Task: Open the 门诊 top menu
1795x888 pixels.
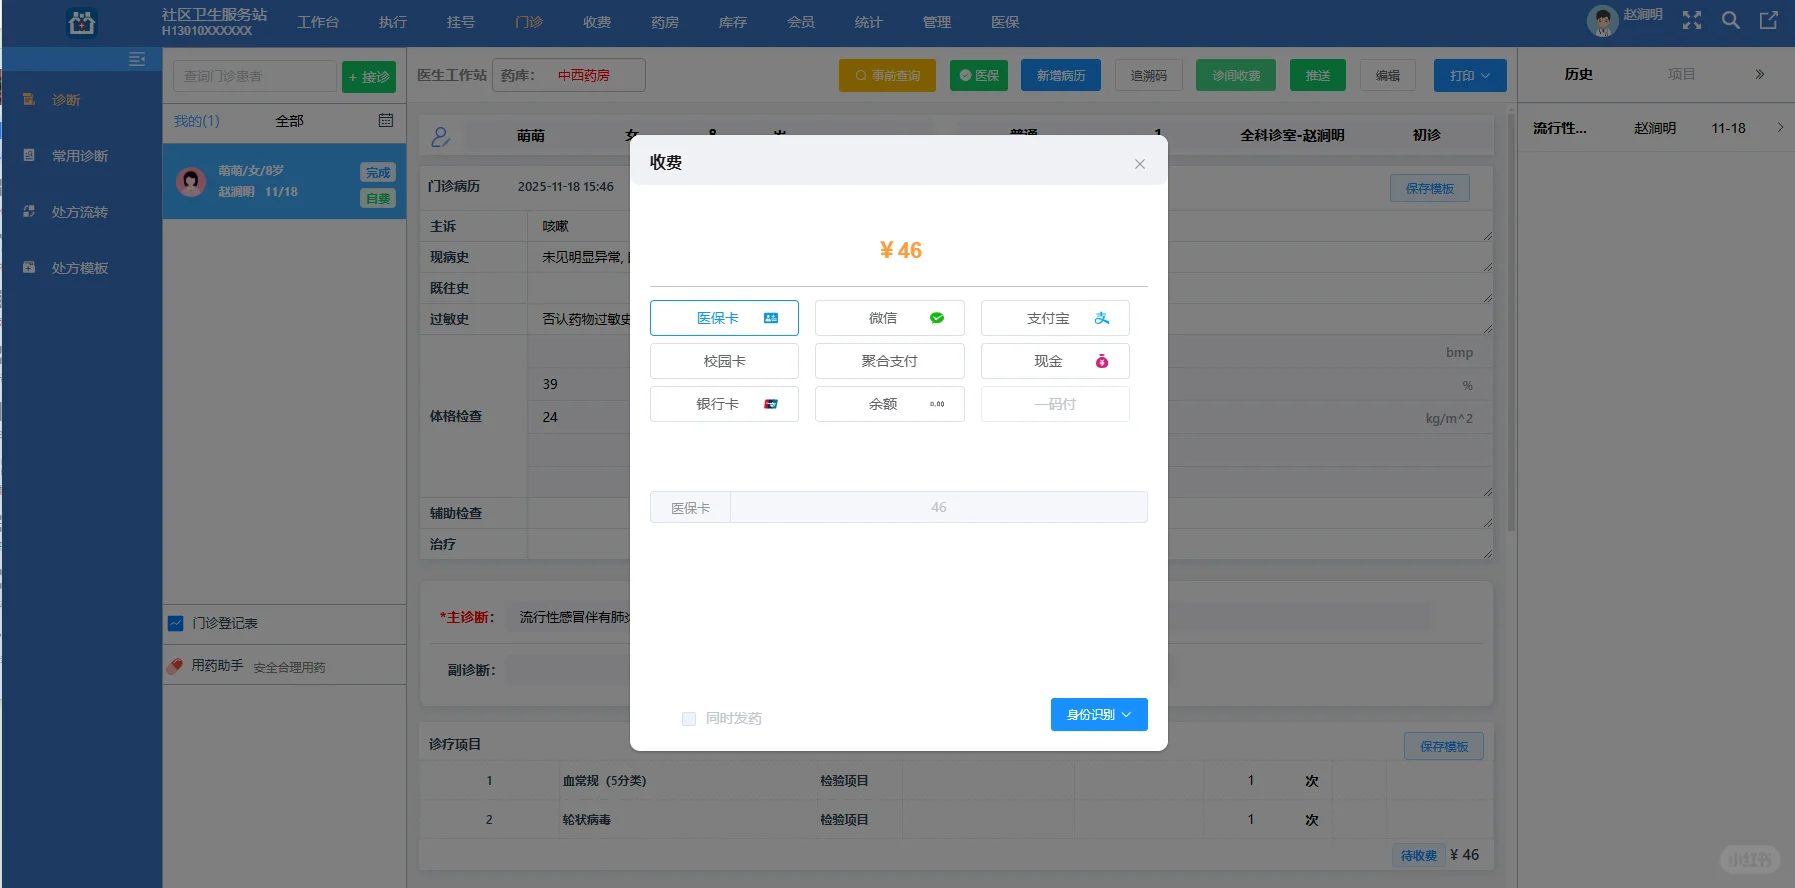Action: 529,22
